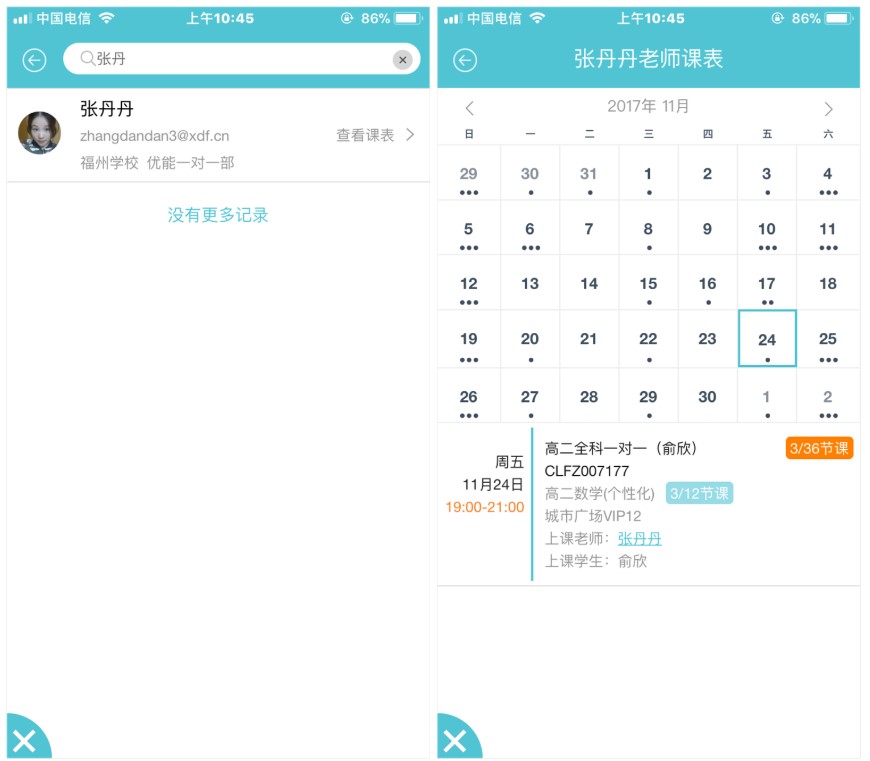
Task: Go to previous month in calendar
Action: click(469, 108)
